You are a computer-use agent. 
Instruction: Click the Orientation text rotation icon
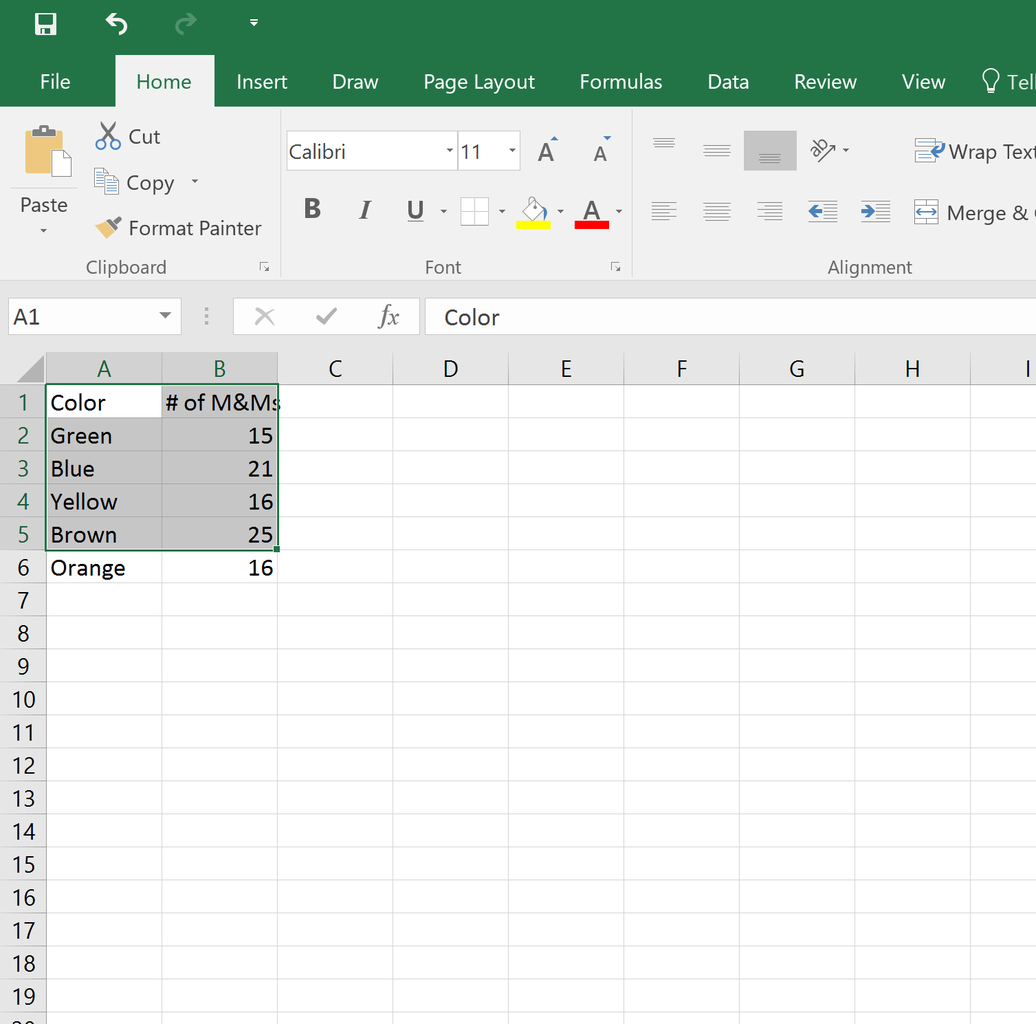coord(823,151)
